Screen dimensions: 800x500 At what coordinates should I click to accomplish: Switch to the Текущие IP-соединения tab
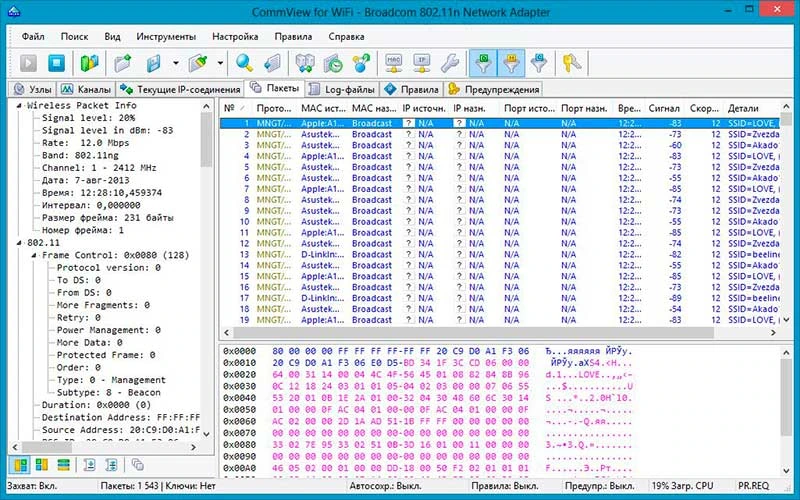pos(180,89)
